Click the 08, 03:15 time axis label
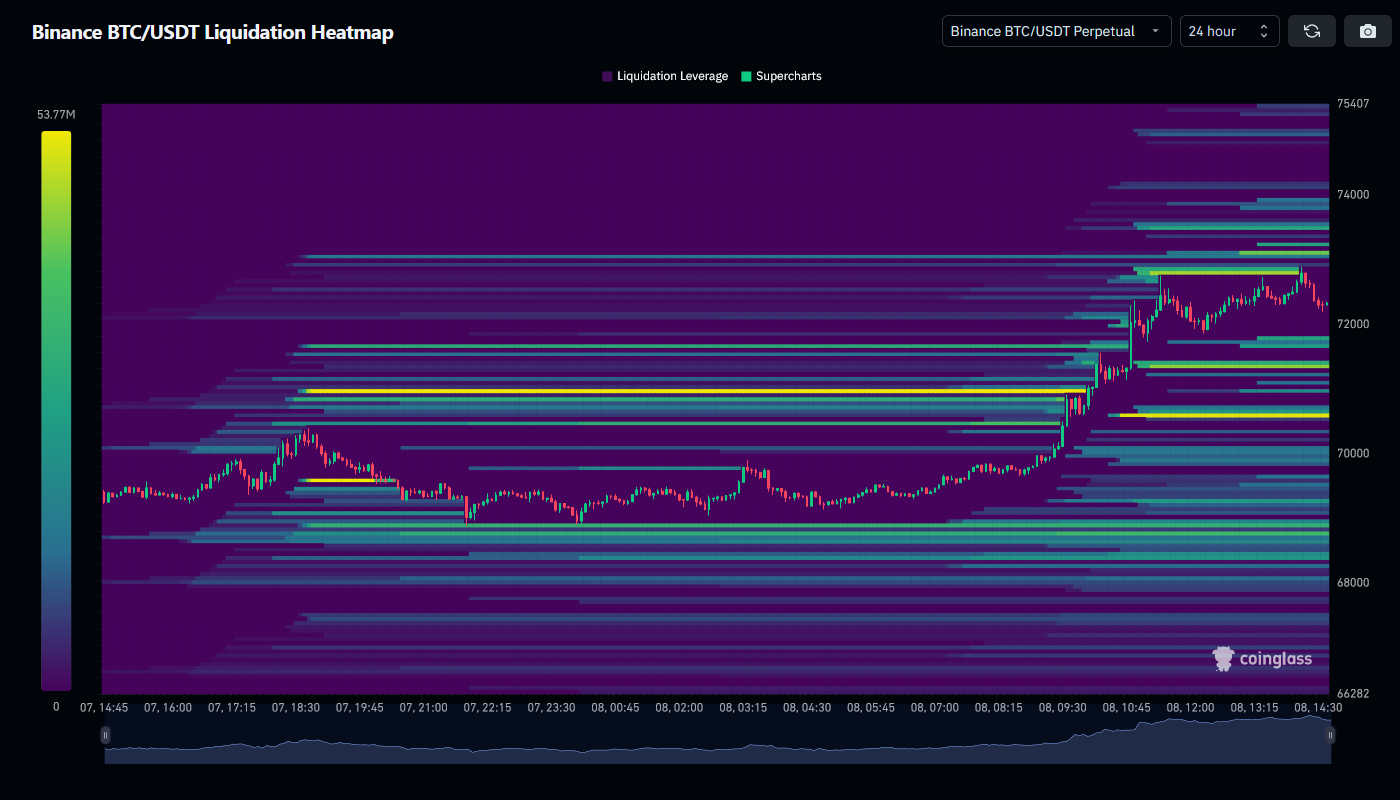The width and height of the screenshot is (1400, 800). 743,707
